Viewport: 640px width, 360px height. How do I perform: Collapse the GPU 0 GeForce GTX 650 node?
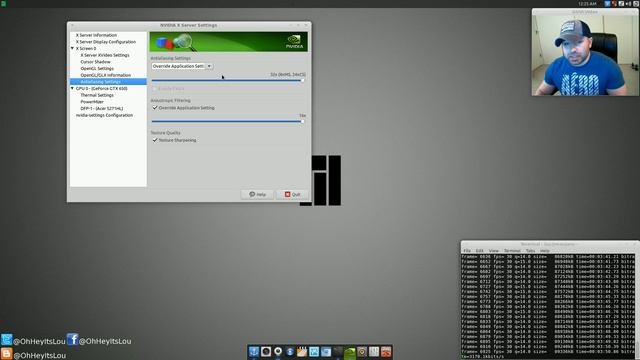[73, 88]
